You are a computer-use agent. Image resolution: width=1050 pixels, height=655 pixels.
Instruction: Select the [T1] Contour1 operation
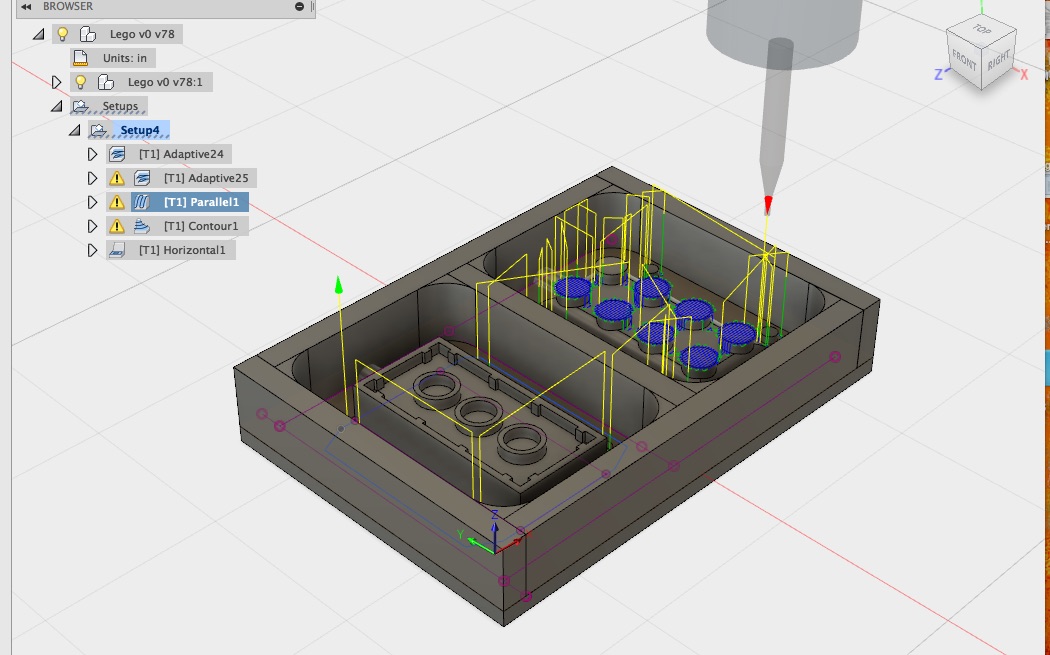tap(201, 226)
